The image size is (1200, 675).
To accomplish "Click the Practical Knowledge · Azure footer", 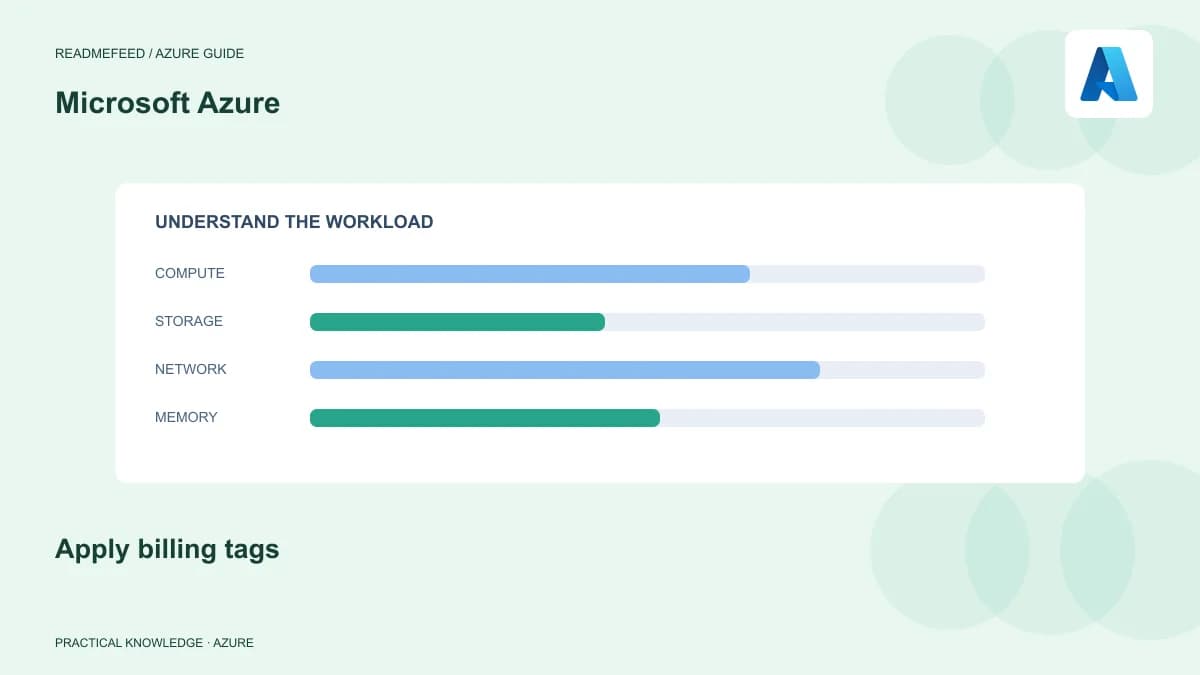I will [154, 643].
